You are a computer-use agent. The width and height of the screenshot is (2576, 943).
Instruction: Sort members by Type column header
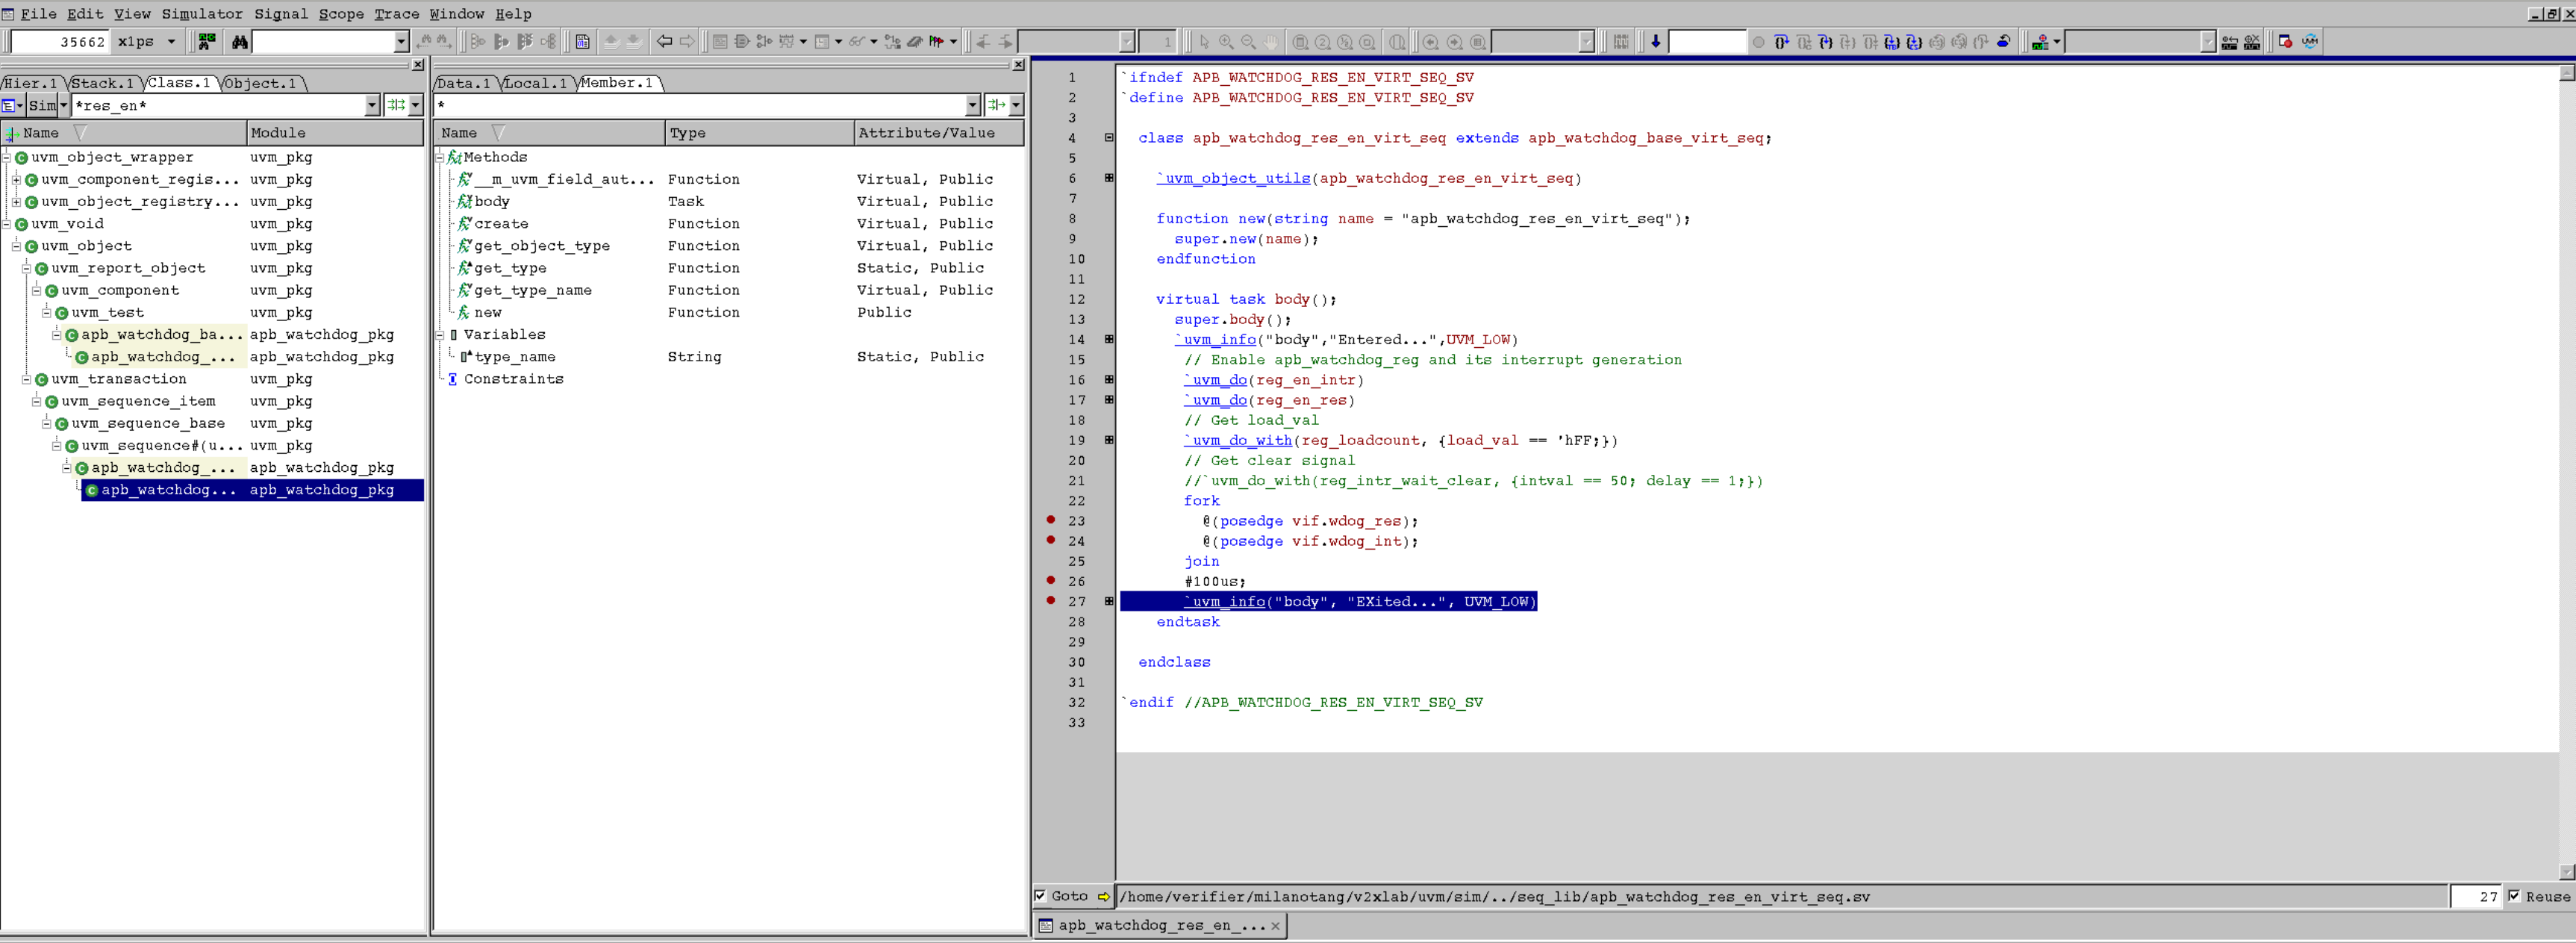759,133
